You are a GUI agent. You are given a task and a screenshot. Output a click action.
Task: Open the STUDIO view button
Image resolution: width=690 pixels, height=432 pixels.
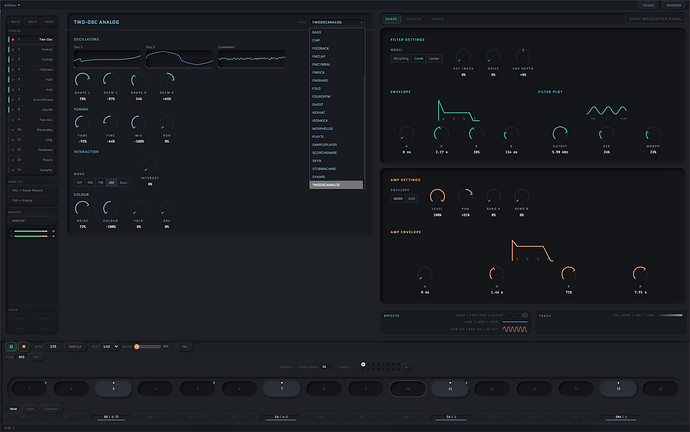tap(648, 5)
